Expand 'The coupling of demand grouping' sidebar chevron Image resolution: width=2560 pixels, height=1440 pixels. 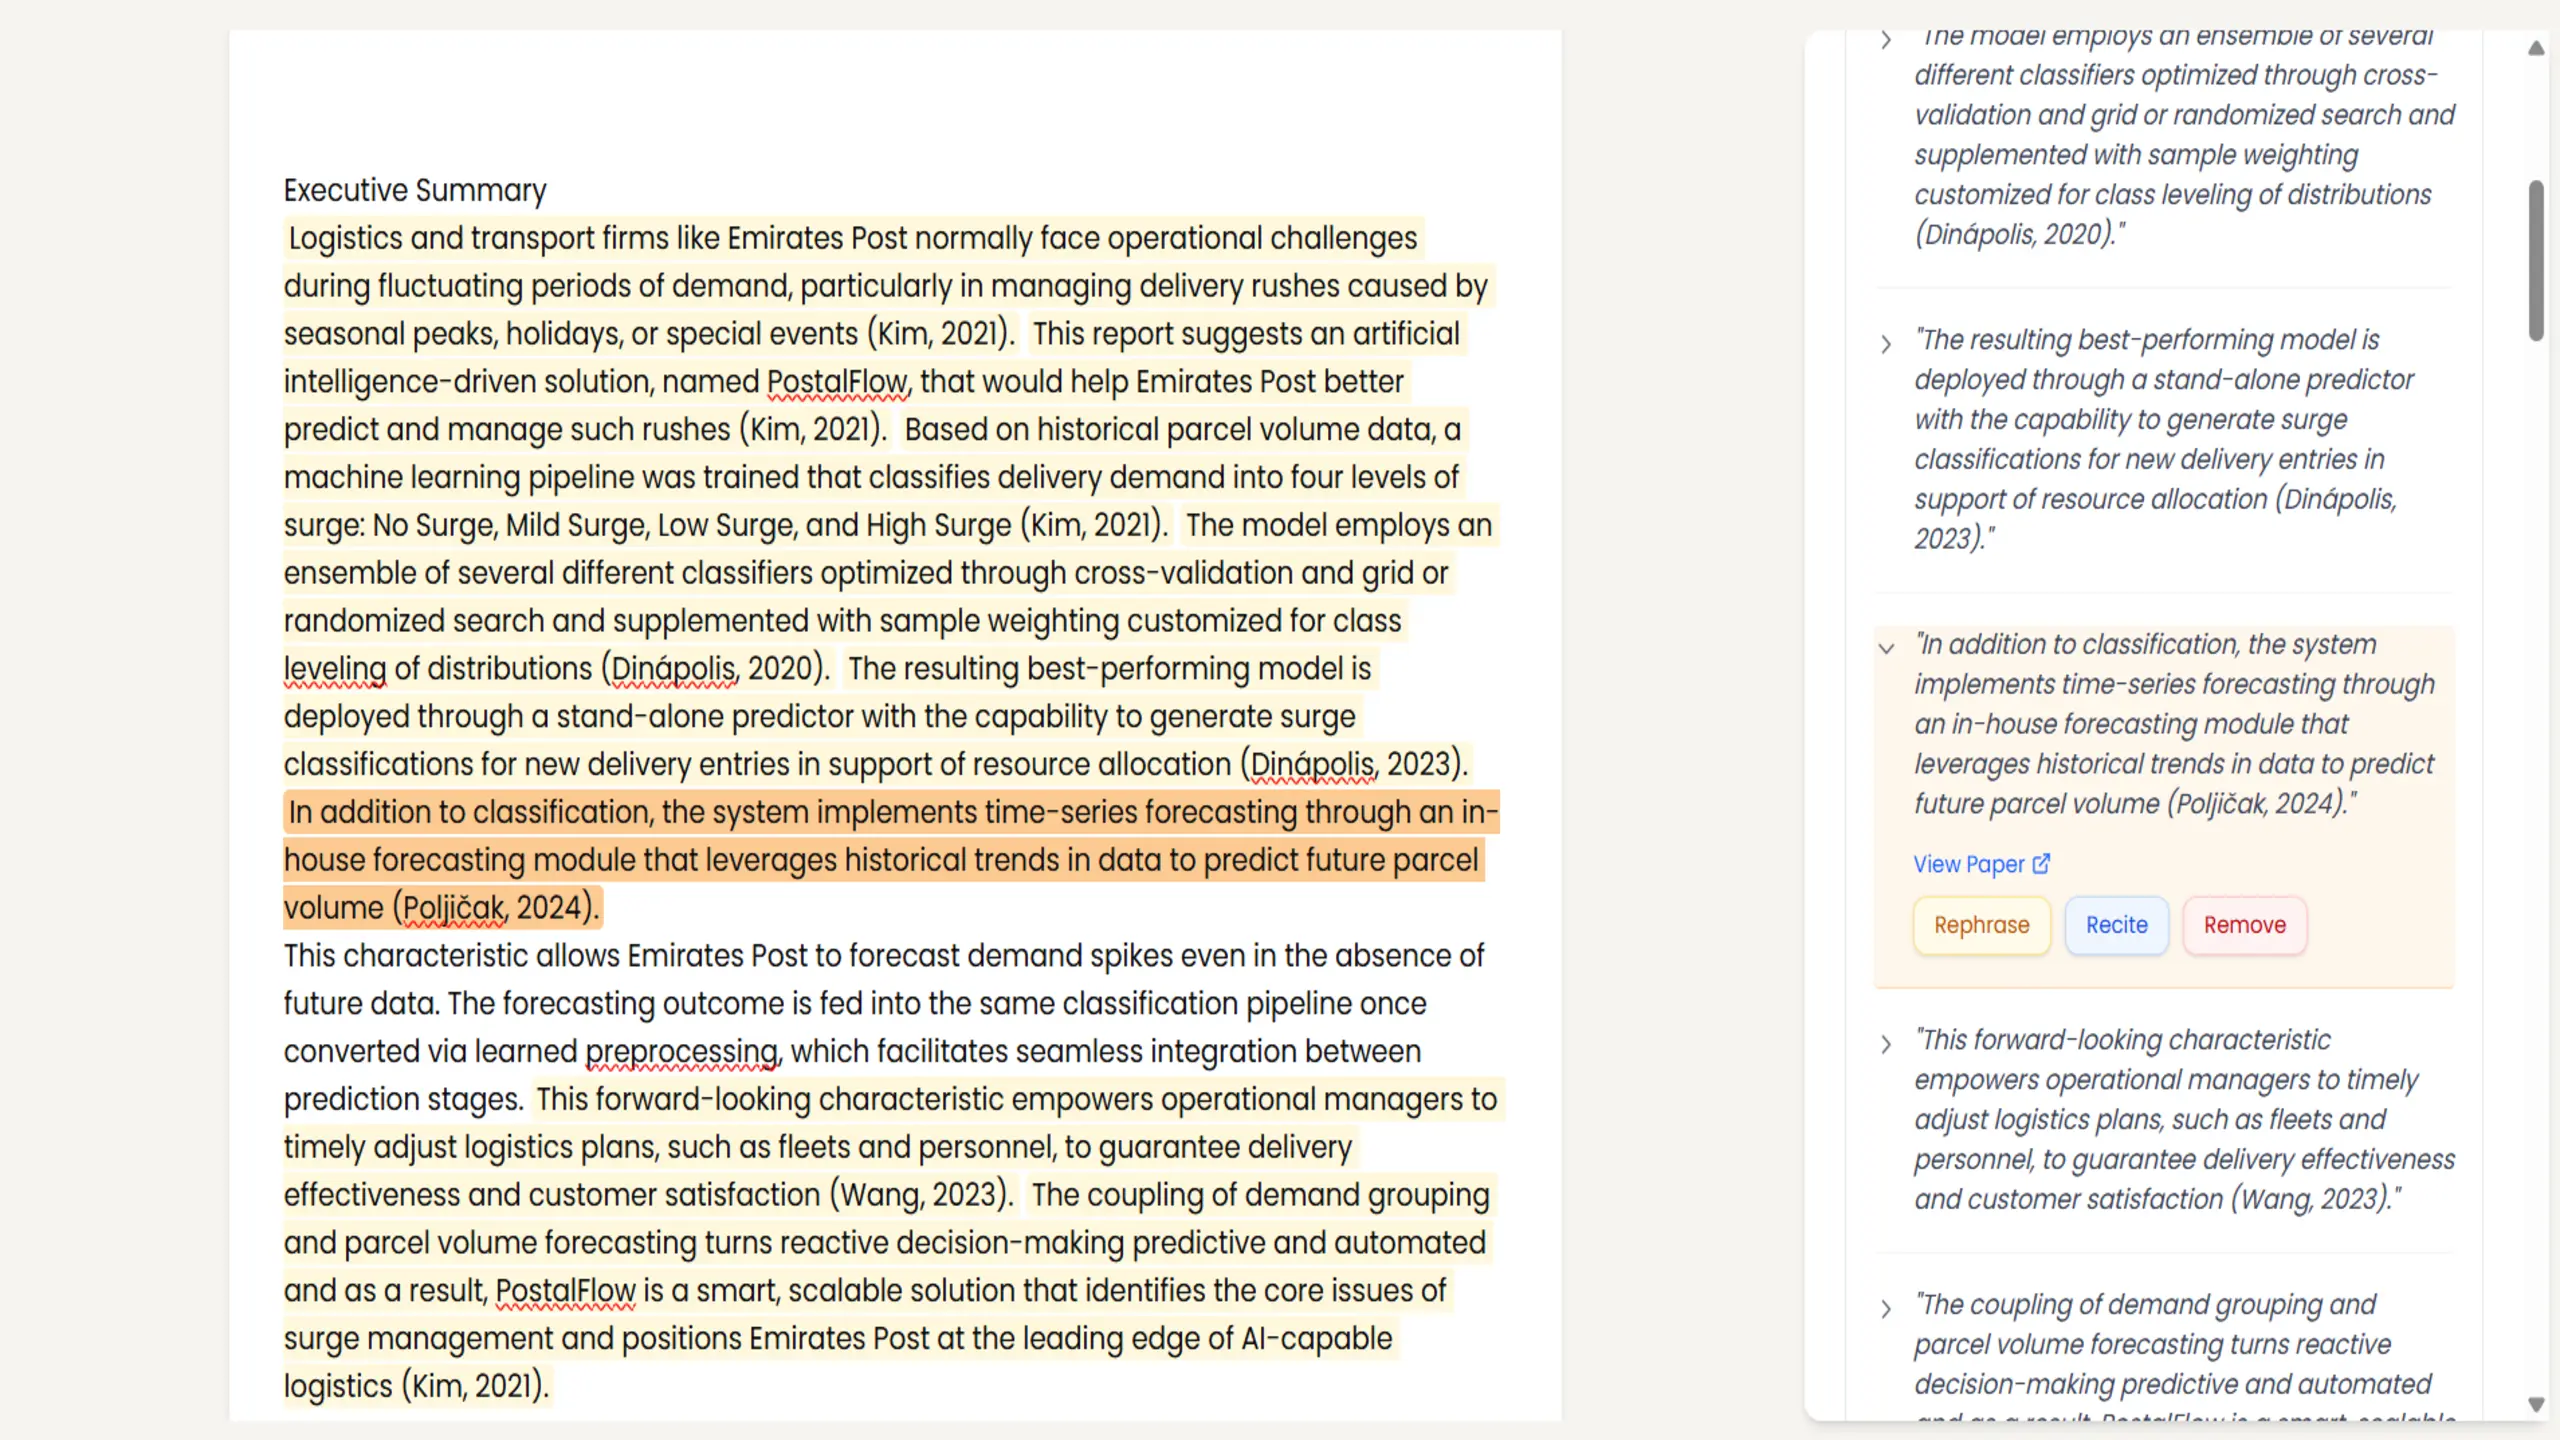tap(1886, 1309)
